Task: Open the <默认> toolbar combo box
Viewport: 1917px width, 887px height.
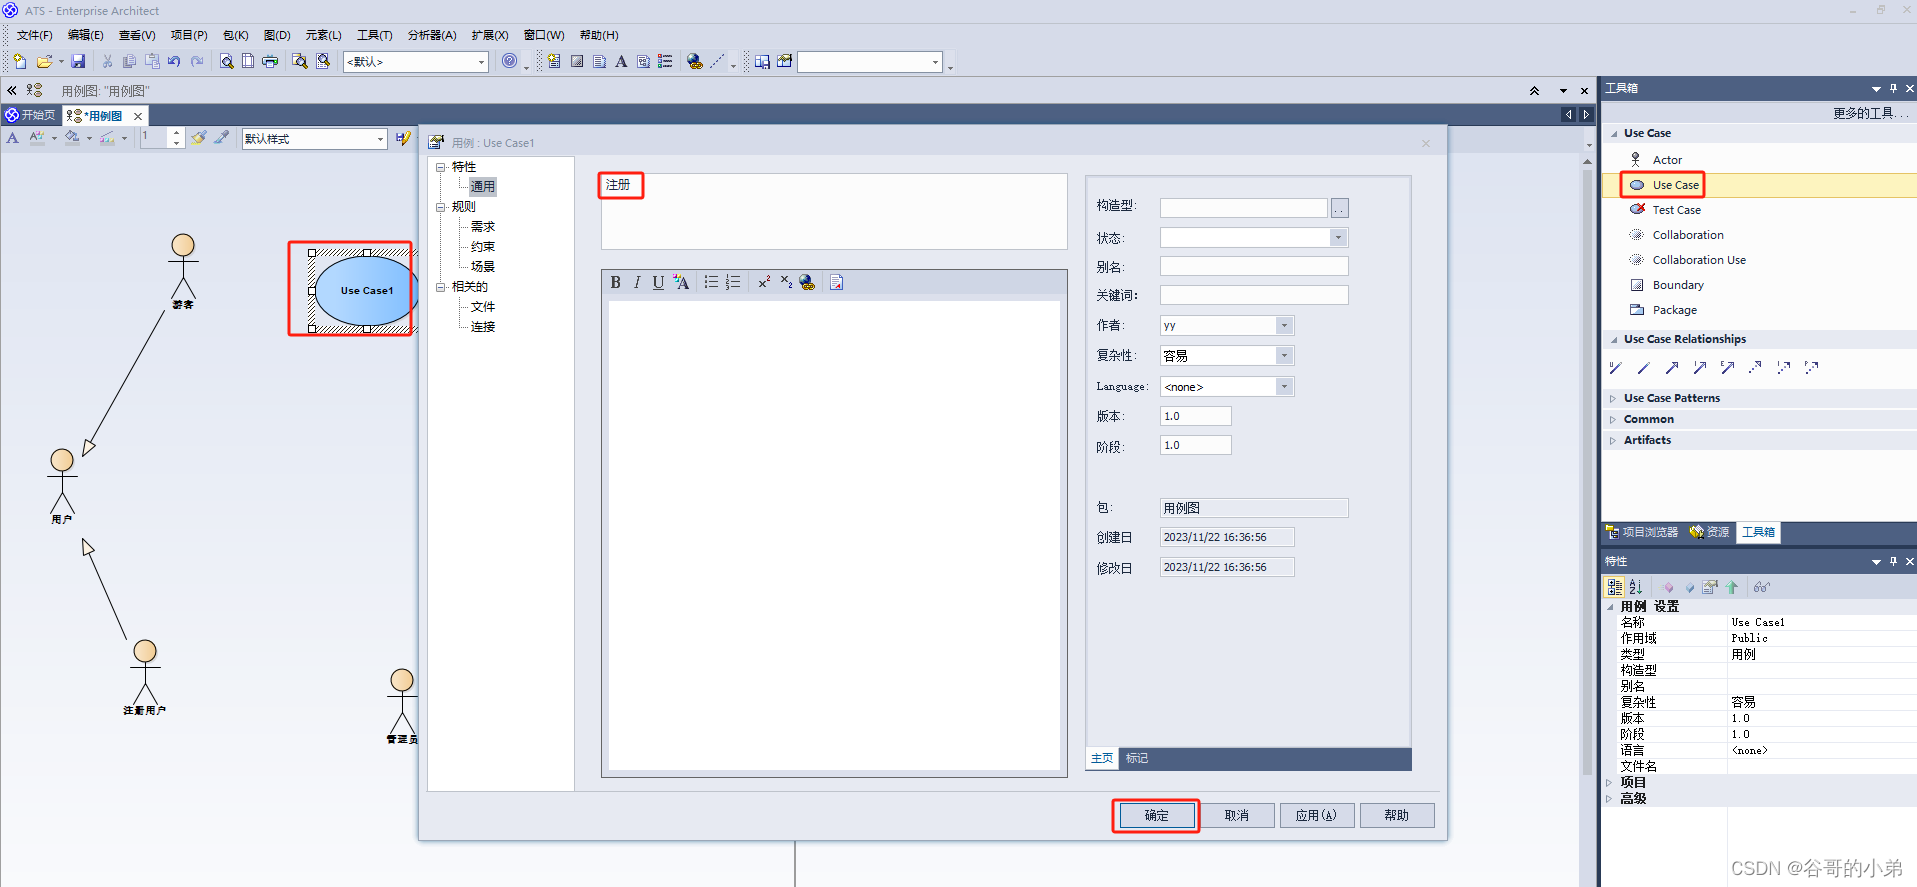Action: pos(481,62)
